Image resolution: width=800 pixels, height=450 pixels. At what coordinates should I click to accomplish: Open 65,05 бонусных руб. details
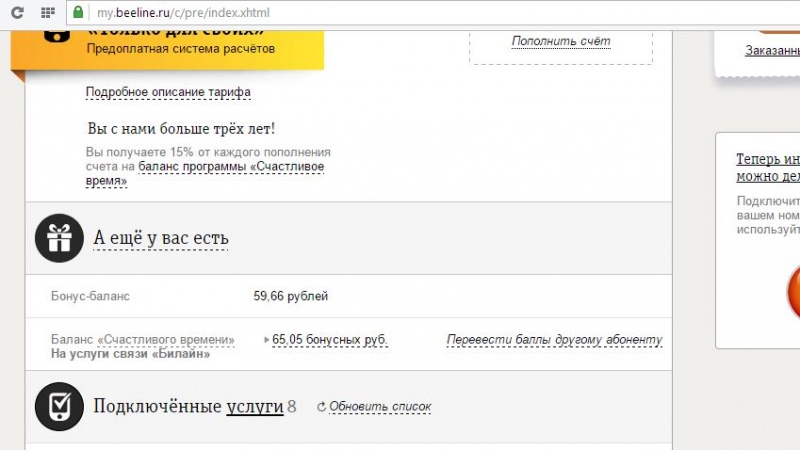(x=330, y=340)
